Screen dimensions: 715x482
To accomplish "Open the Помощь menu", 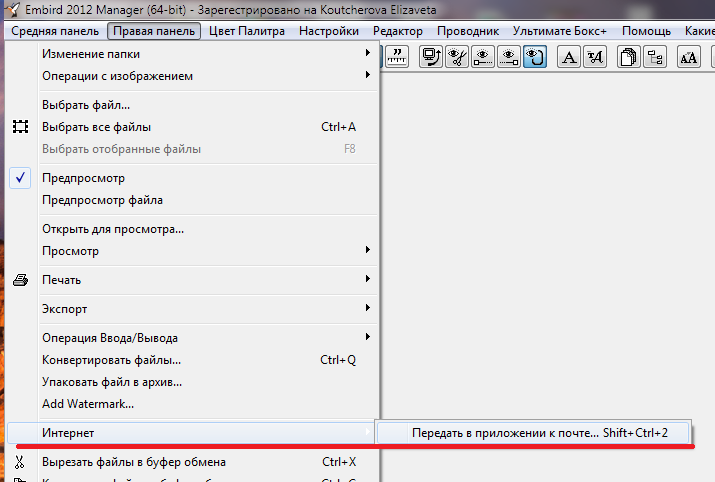I will coord(646,31).
